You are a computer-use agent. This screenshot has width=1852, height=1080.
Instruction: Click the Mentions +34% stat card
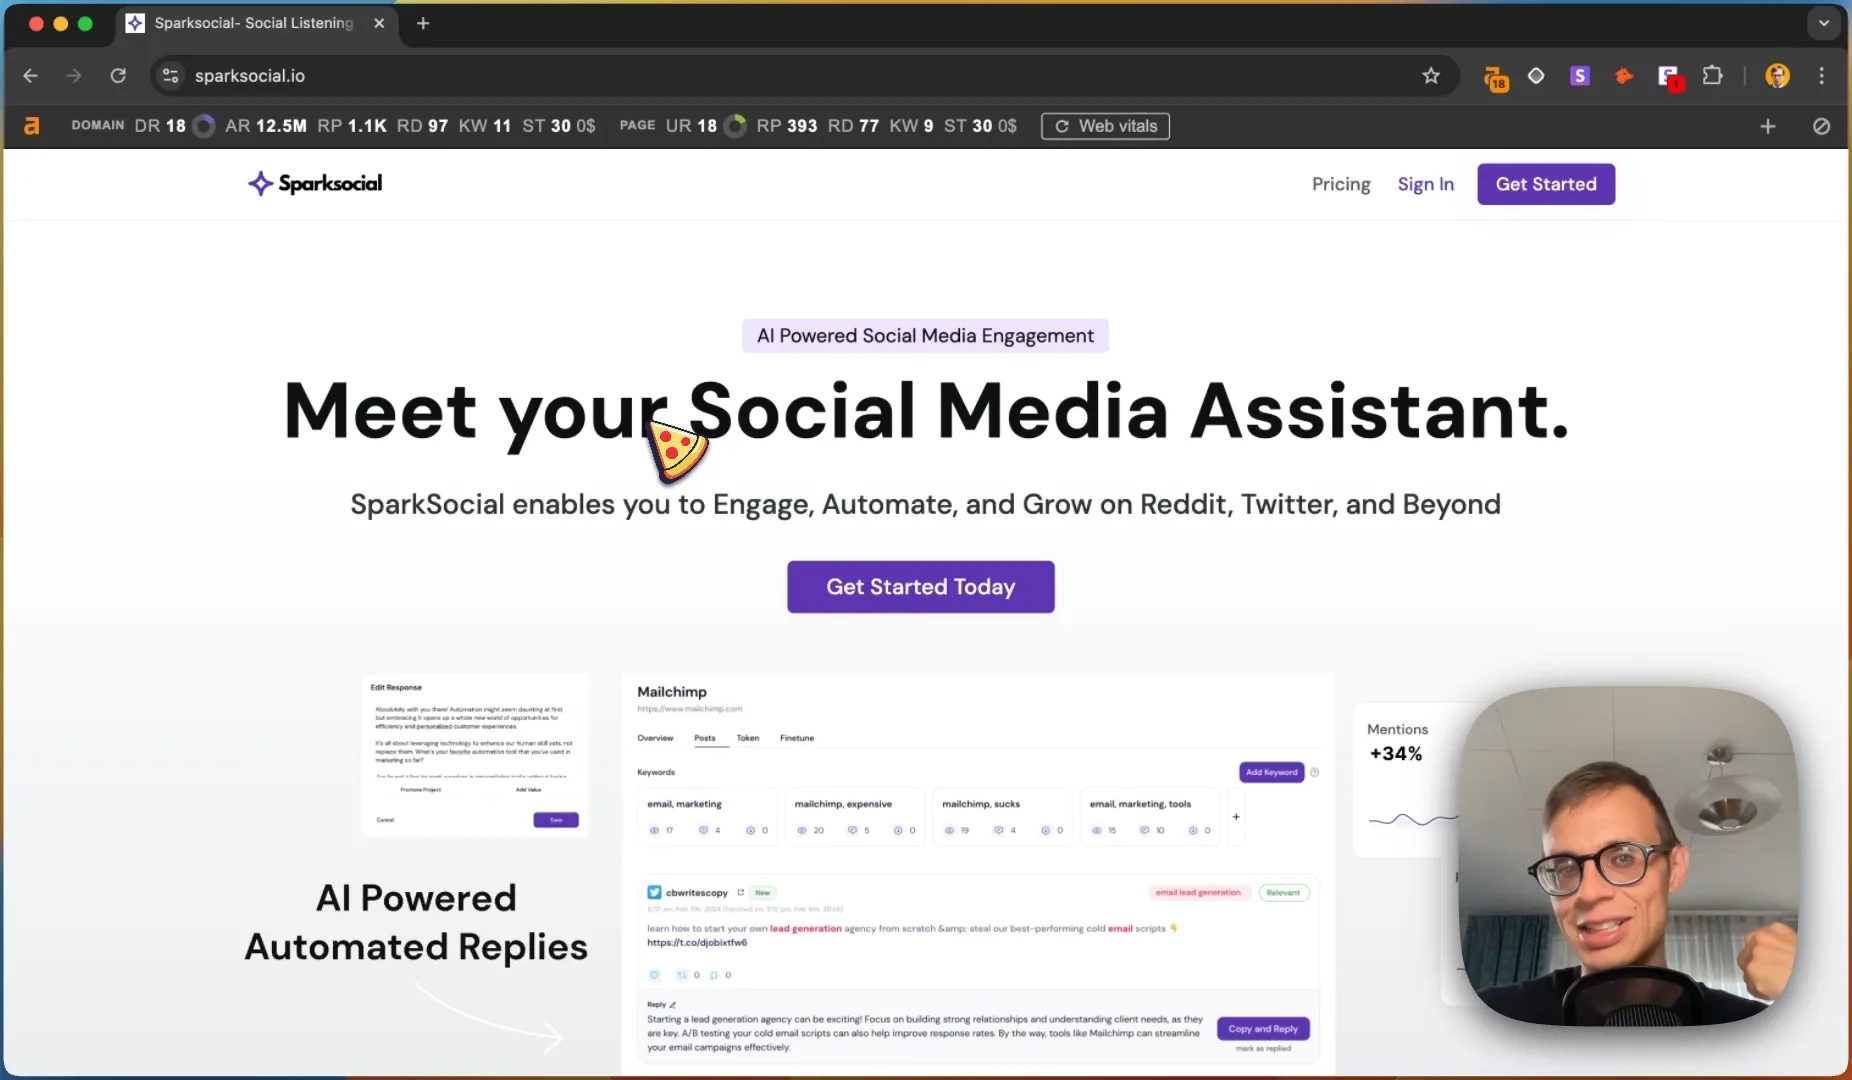coord(1405,780)
